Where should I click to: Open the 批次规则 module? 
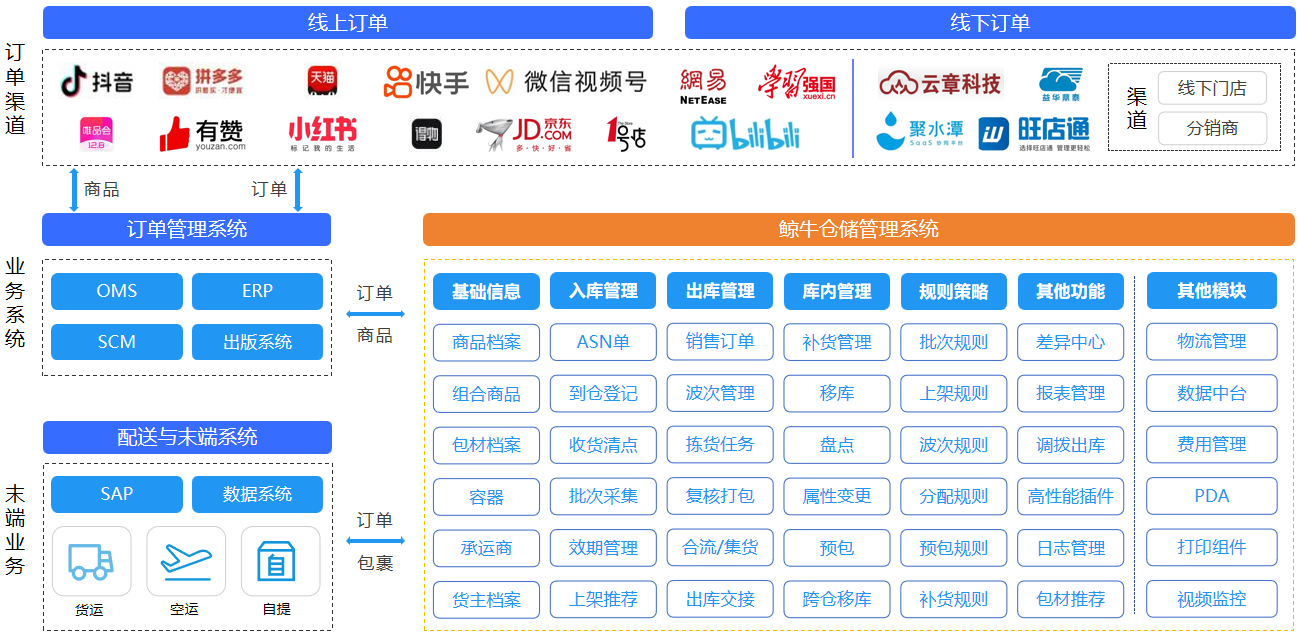coord(954,342)
